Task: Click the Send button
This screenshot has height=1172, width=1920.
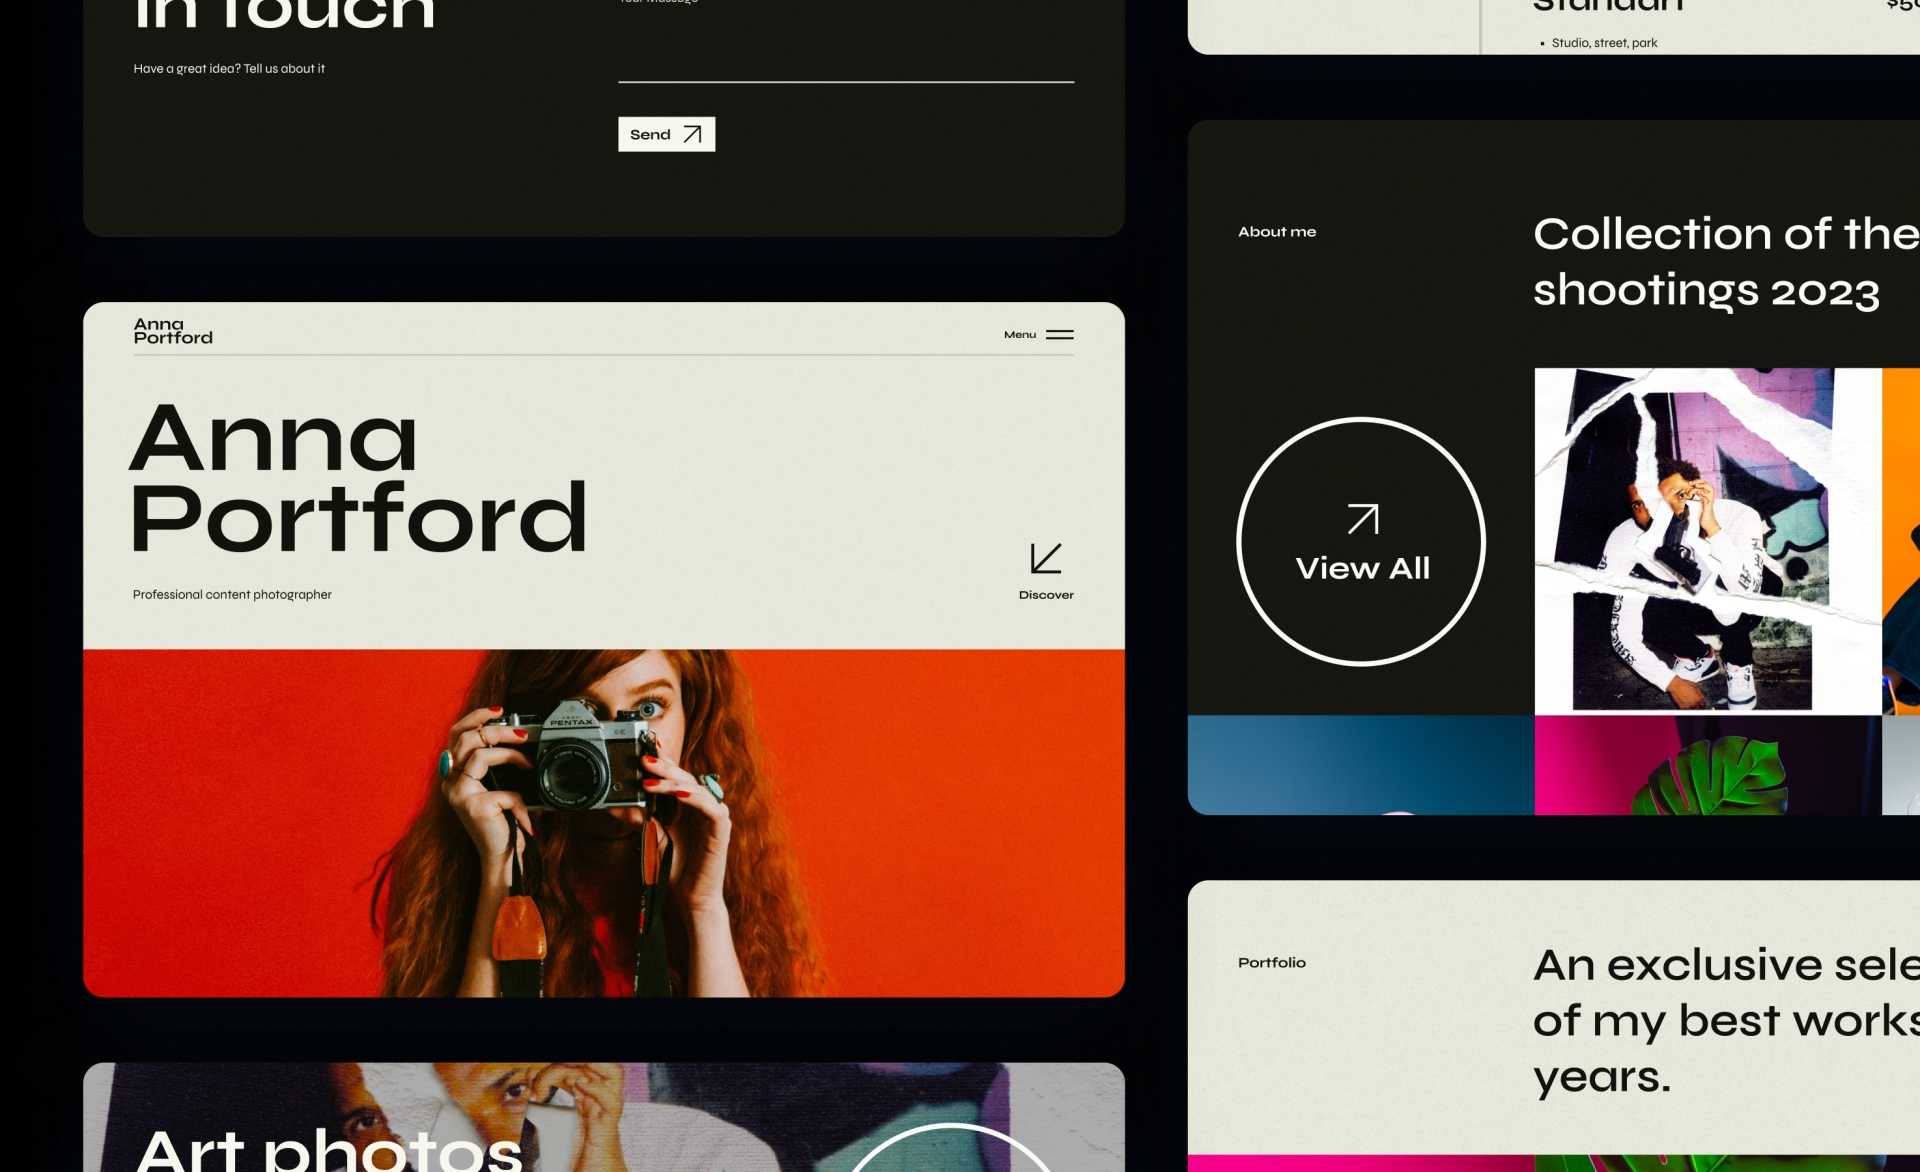Action: (x=665, y=134)
